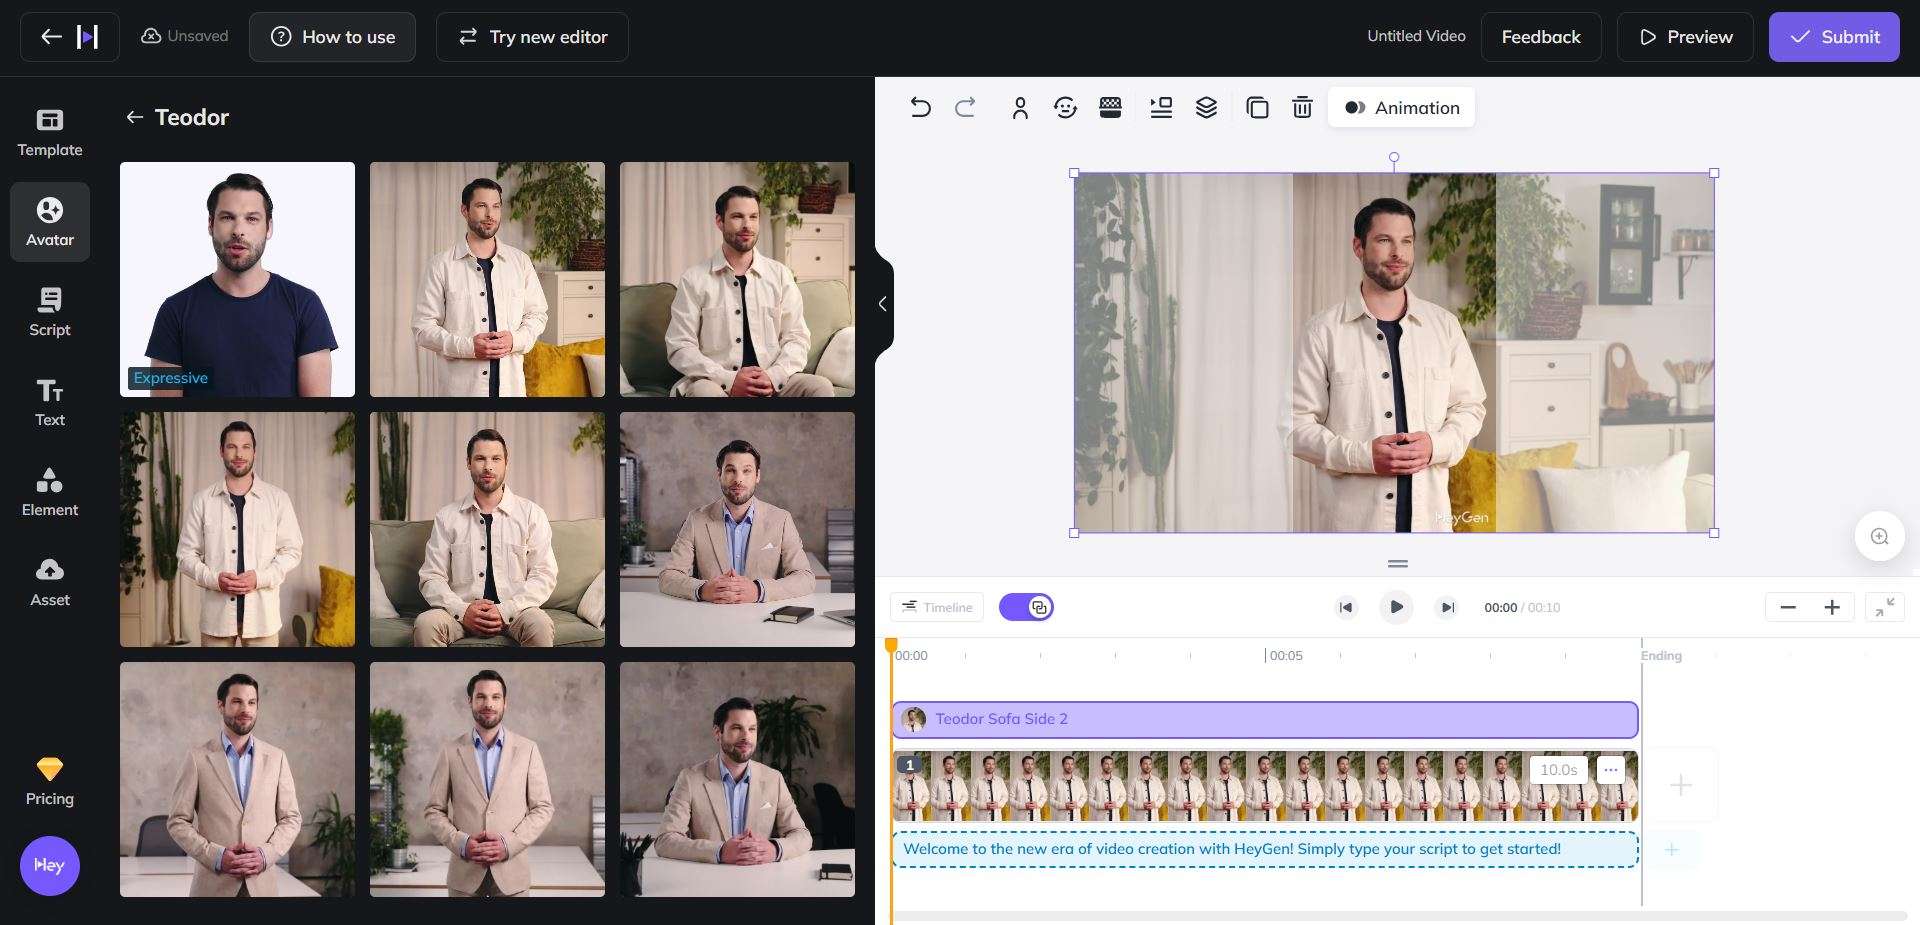The height and width of the screenshot is (925, 1920).
Task: Open the Script sidebar tab
Action: tap(50, 312)
